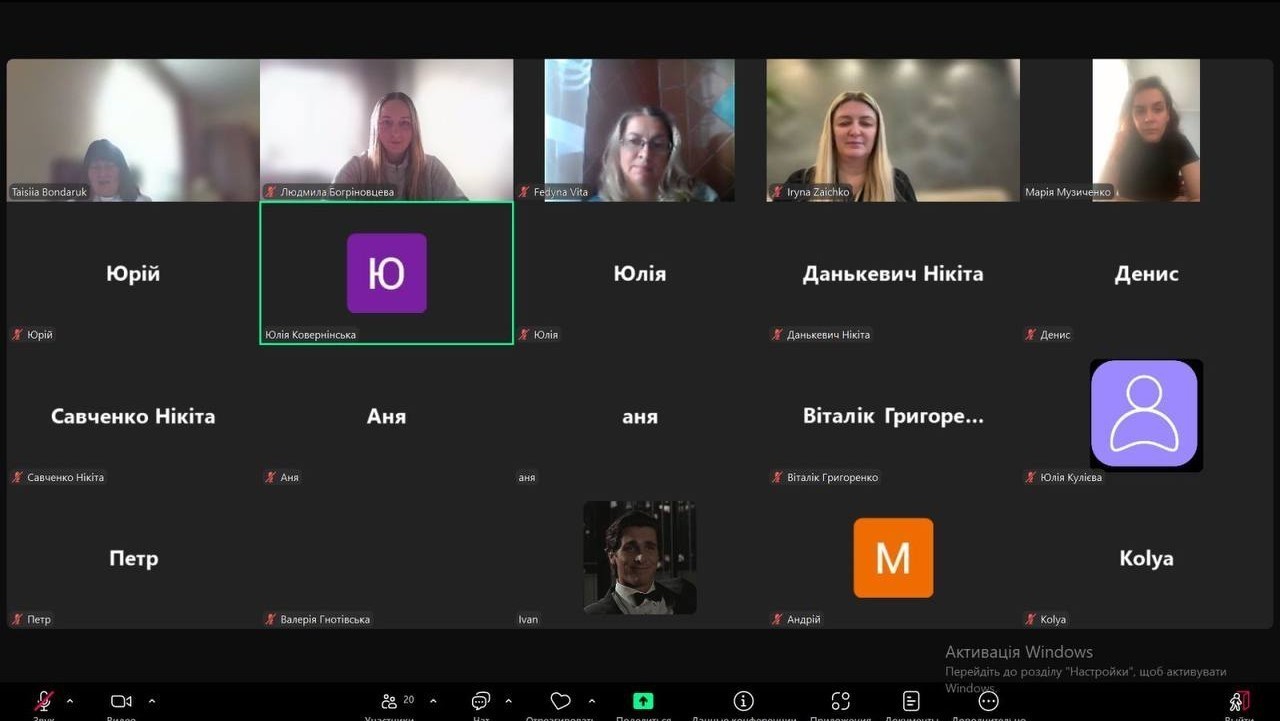Open the chat icon
Screen dimensions: 1280x721
click(x=481, y=701)
